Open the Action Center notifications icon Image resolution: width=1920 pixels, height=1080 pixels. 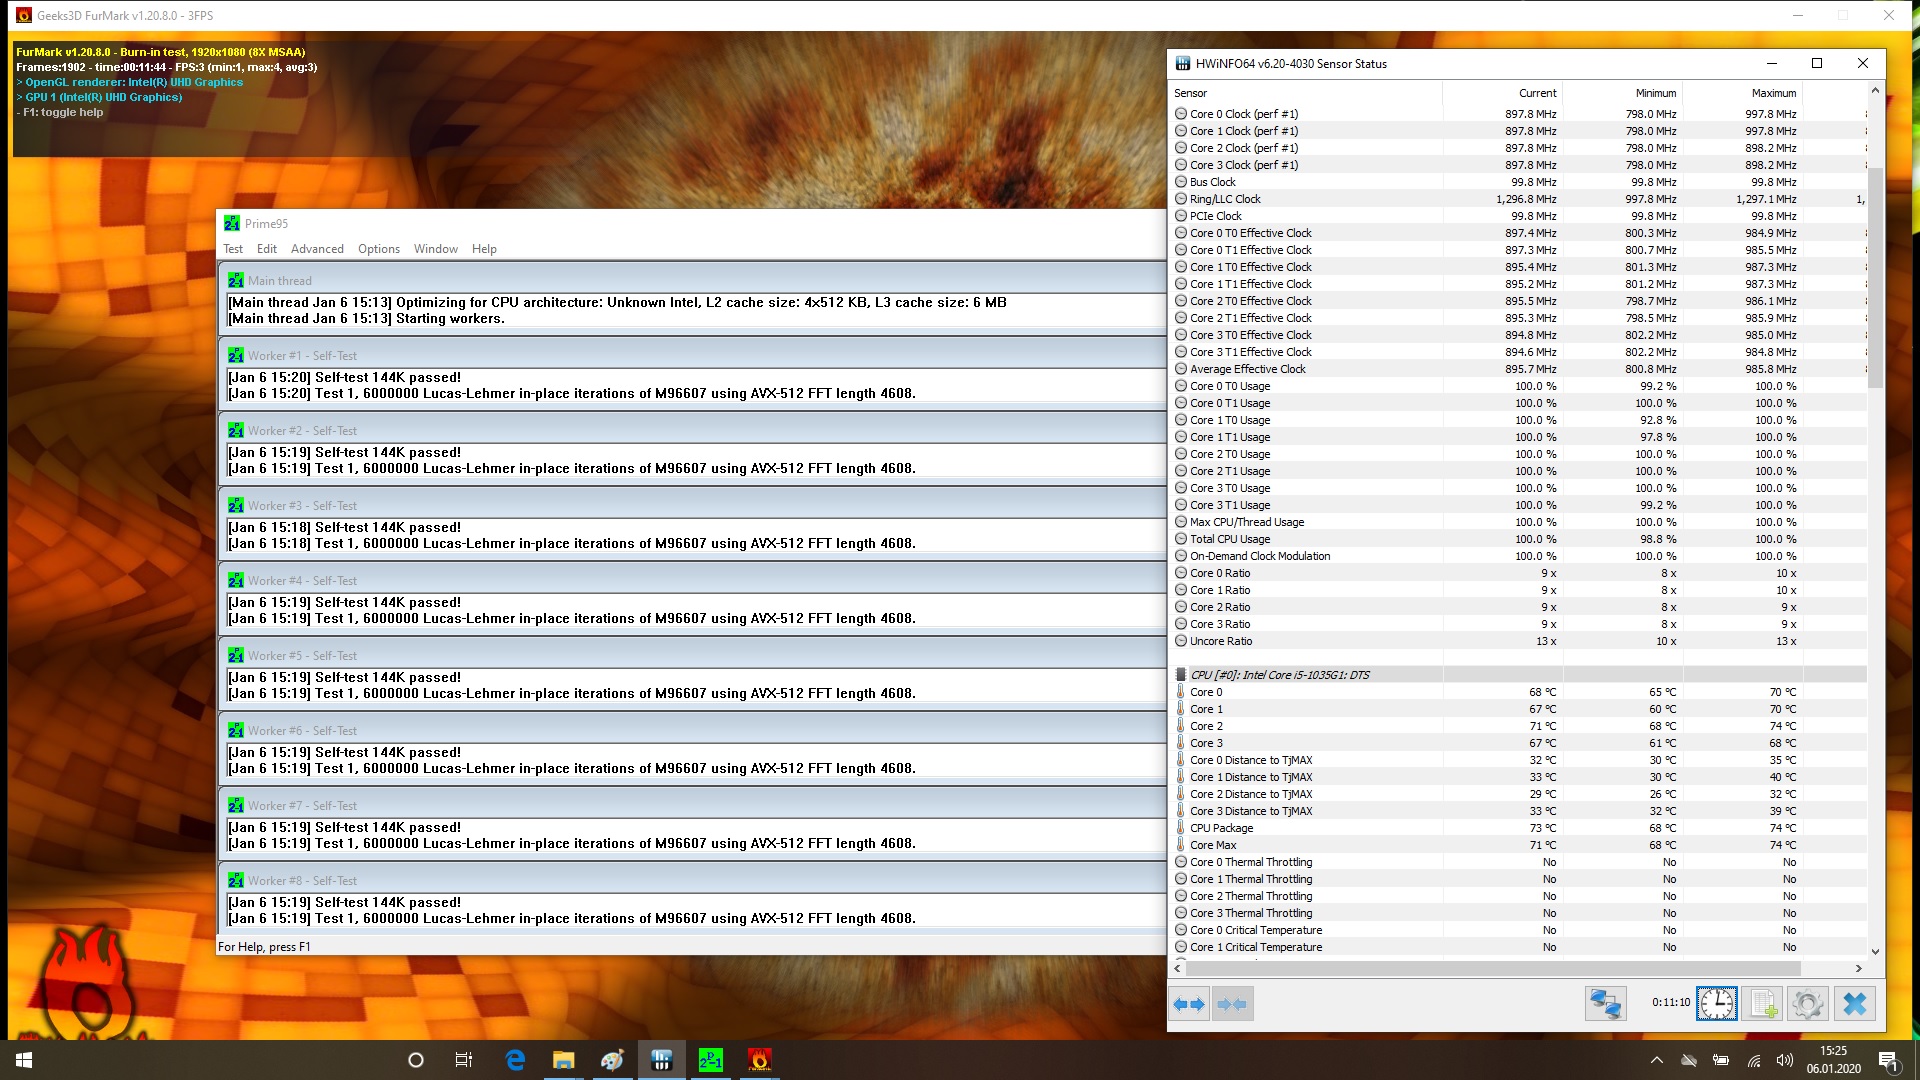[x=1888, y=1060]
